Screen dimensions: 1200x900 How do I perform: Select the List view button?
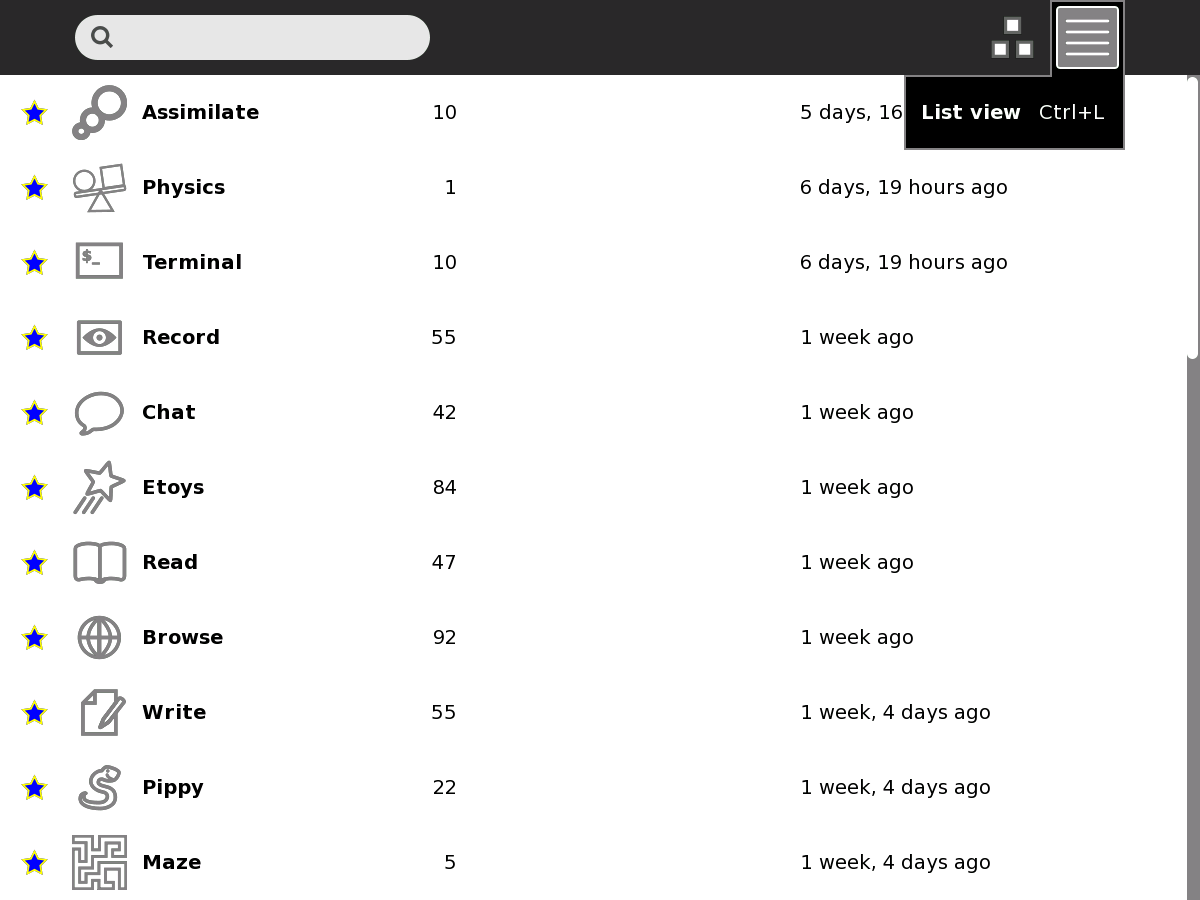point(1087,38)
